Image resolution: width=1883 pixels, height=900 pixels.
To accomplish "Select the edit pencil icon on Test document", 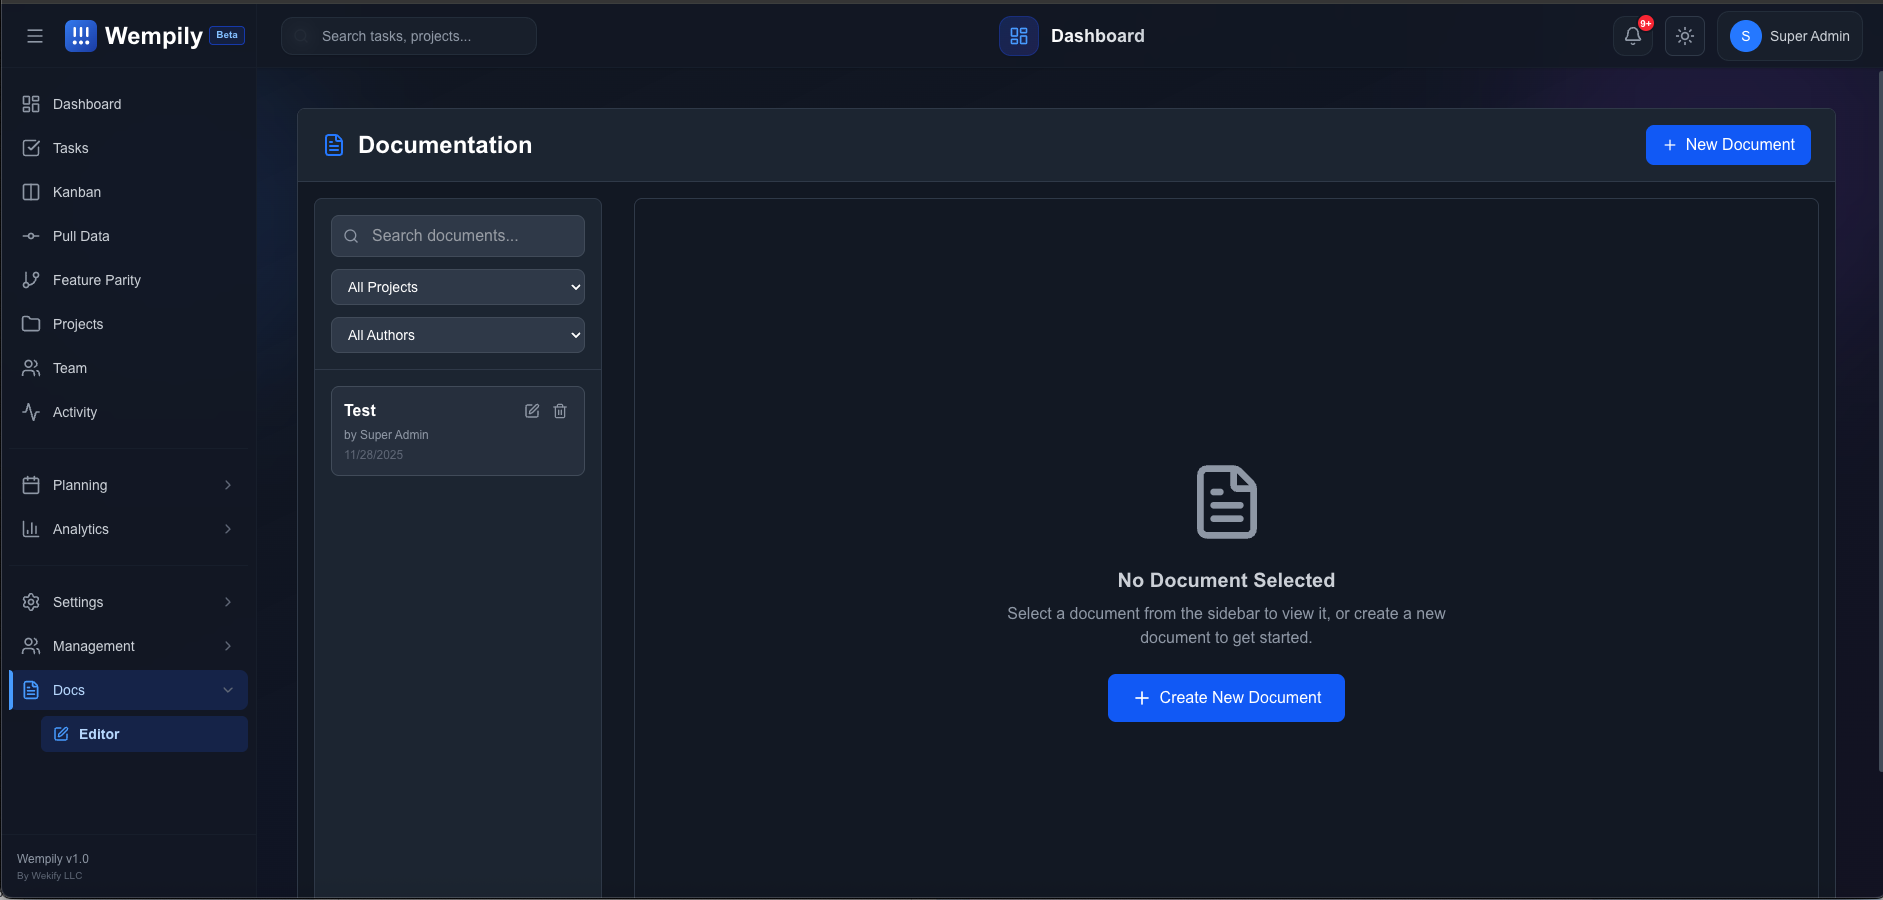I will coord(531,411).
